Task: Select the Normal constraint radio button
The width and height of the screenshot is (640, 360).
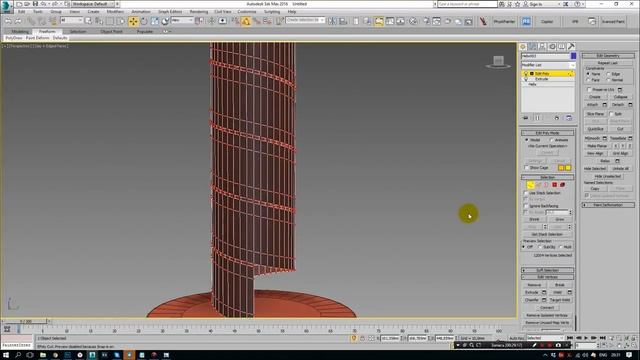Action: [x=608, y=80]
